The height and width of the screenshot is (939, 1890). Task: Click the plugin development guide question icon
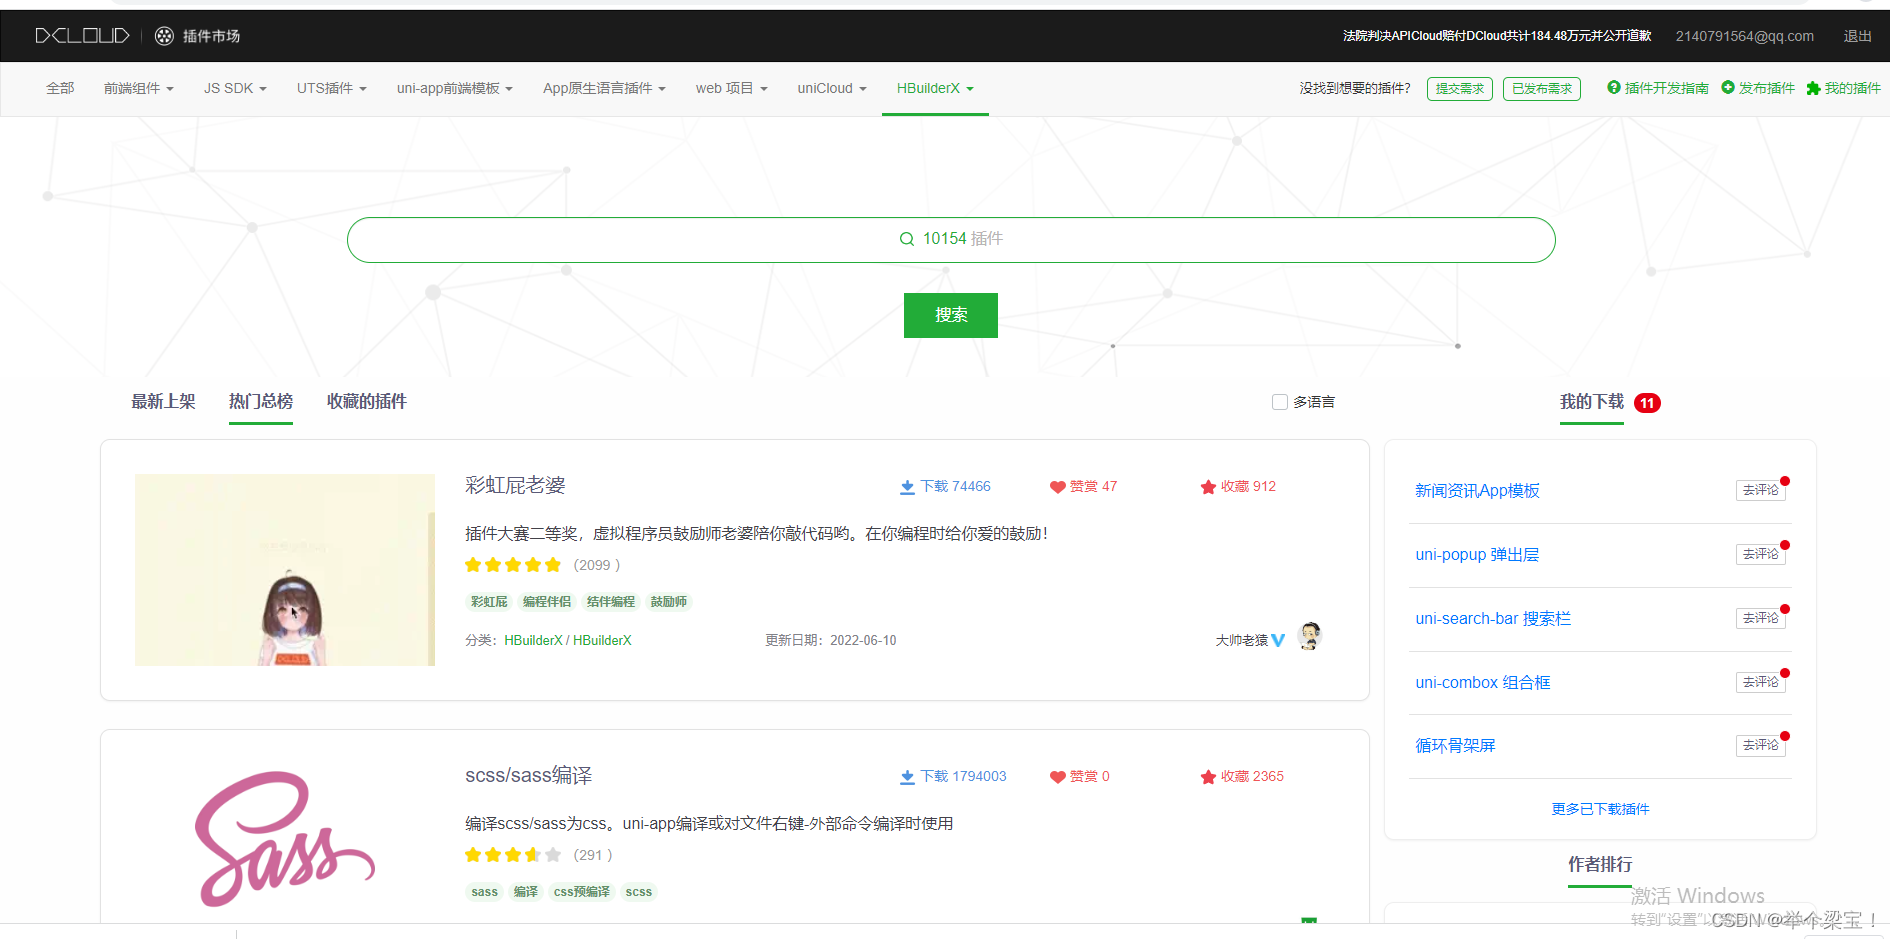[1613, 88]
